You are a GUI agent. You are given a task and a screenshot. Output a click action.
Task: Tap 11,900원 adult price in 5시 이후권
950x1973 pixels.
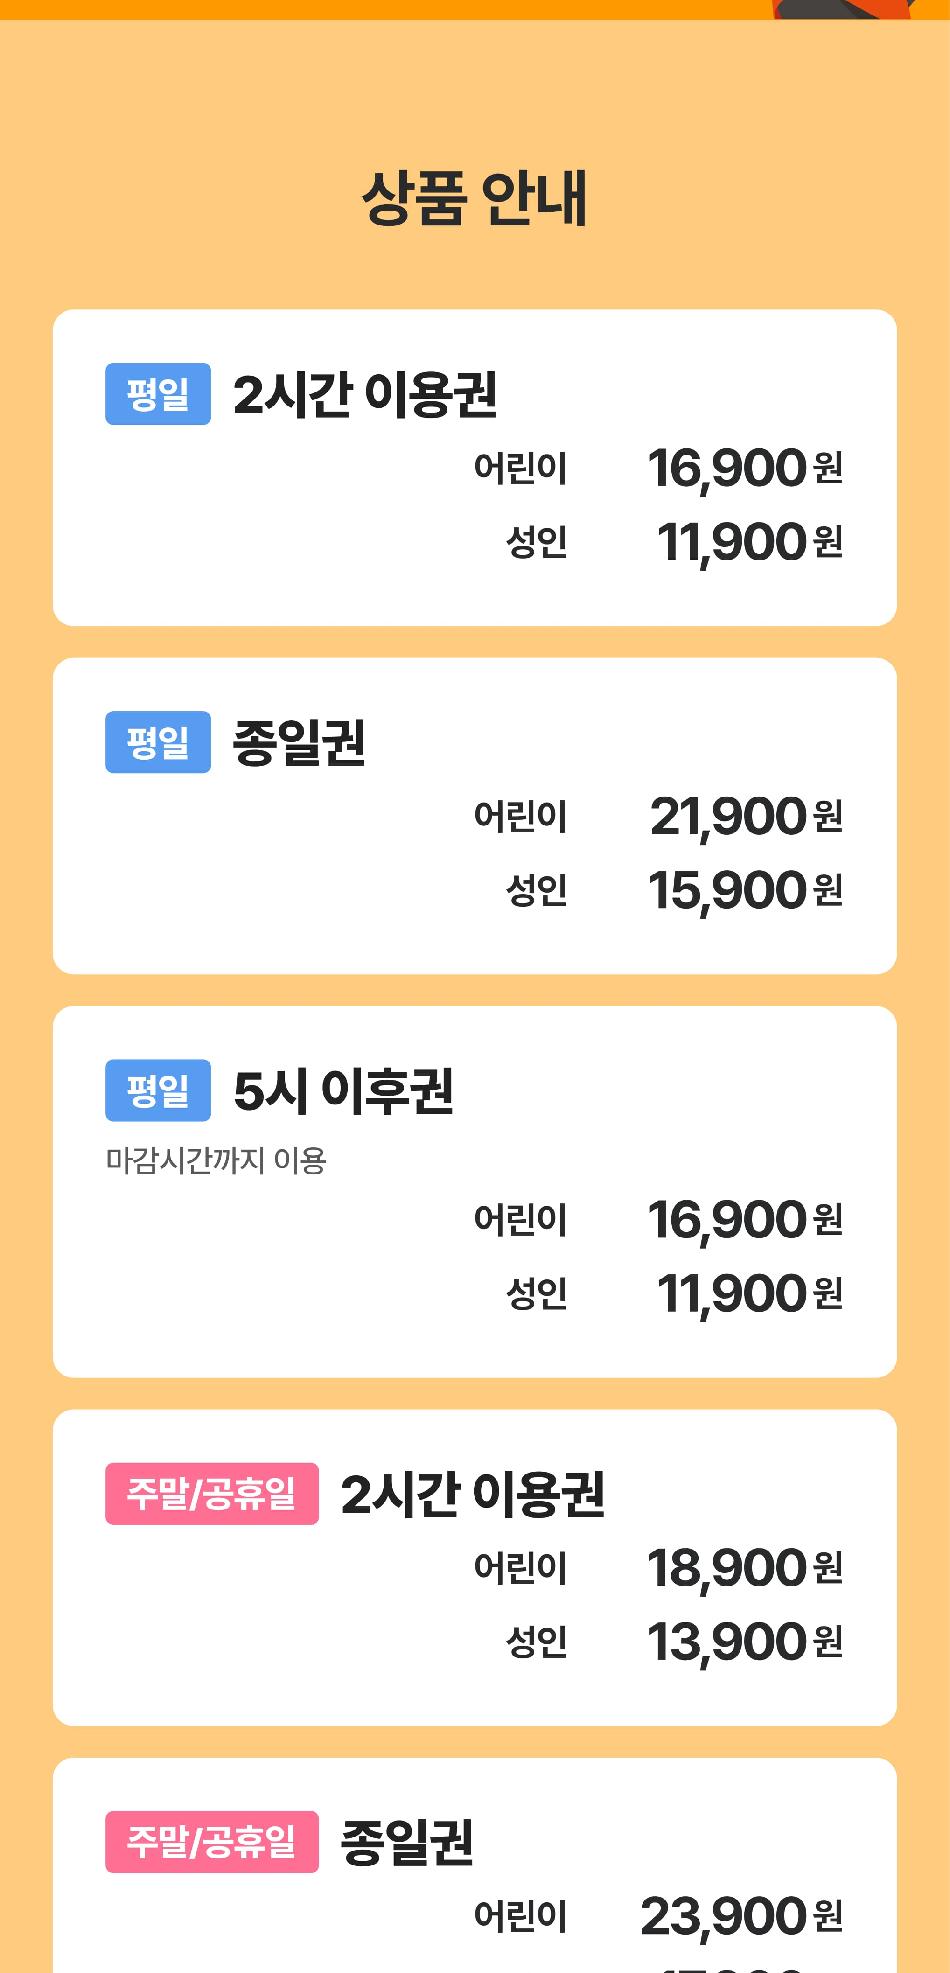tap(749, 1294)
